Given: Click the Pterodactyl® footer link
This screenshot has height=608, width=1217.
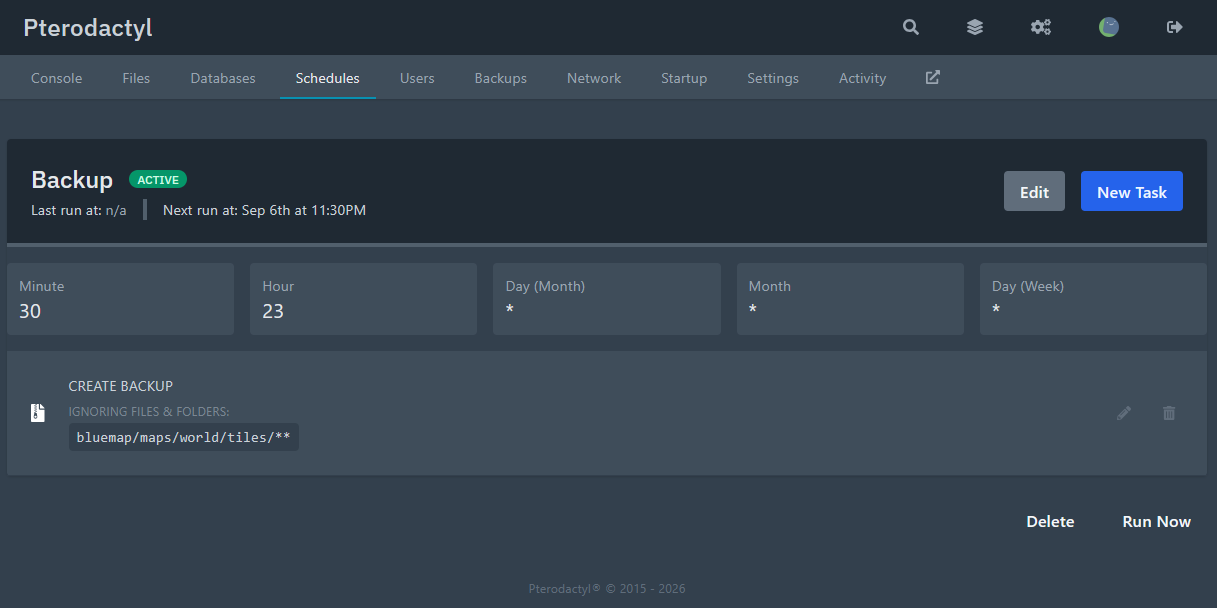Looking at the screenshot, I should point(564,589).
